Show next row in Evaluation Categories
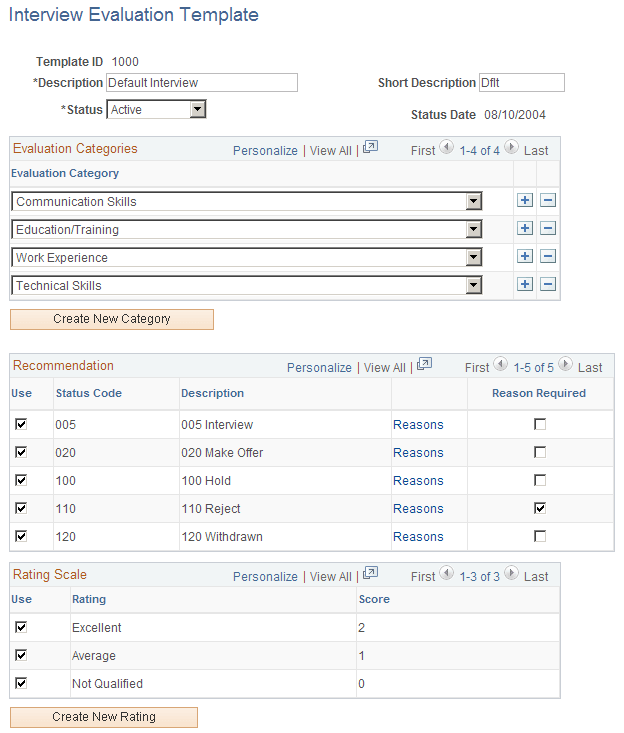The height and width of the screenshot is (733, 624). click(511, 148)
